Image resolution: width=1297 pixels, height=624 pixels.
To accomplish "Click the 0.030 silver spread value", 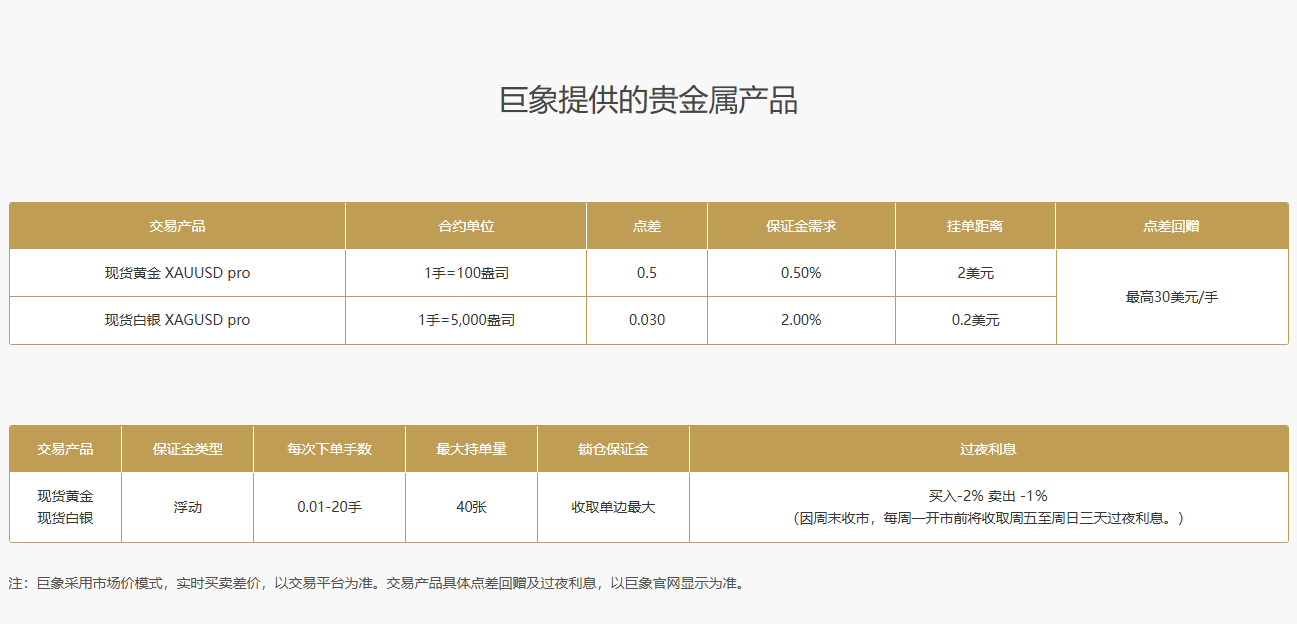I will coord(646,320).
